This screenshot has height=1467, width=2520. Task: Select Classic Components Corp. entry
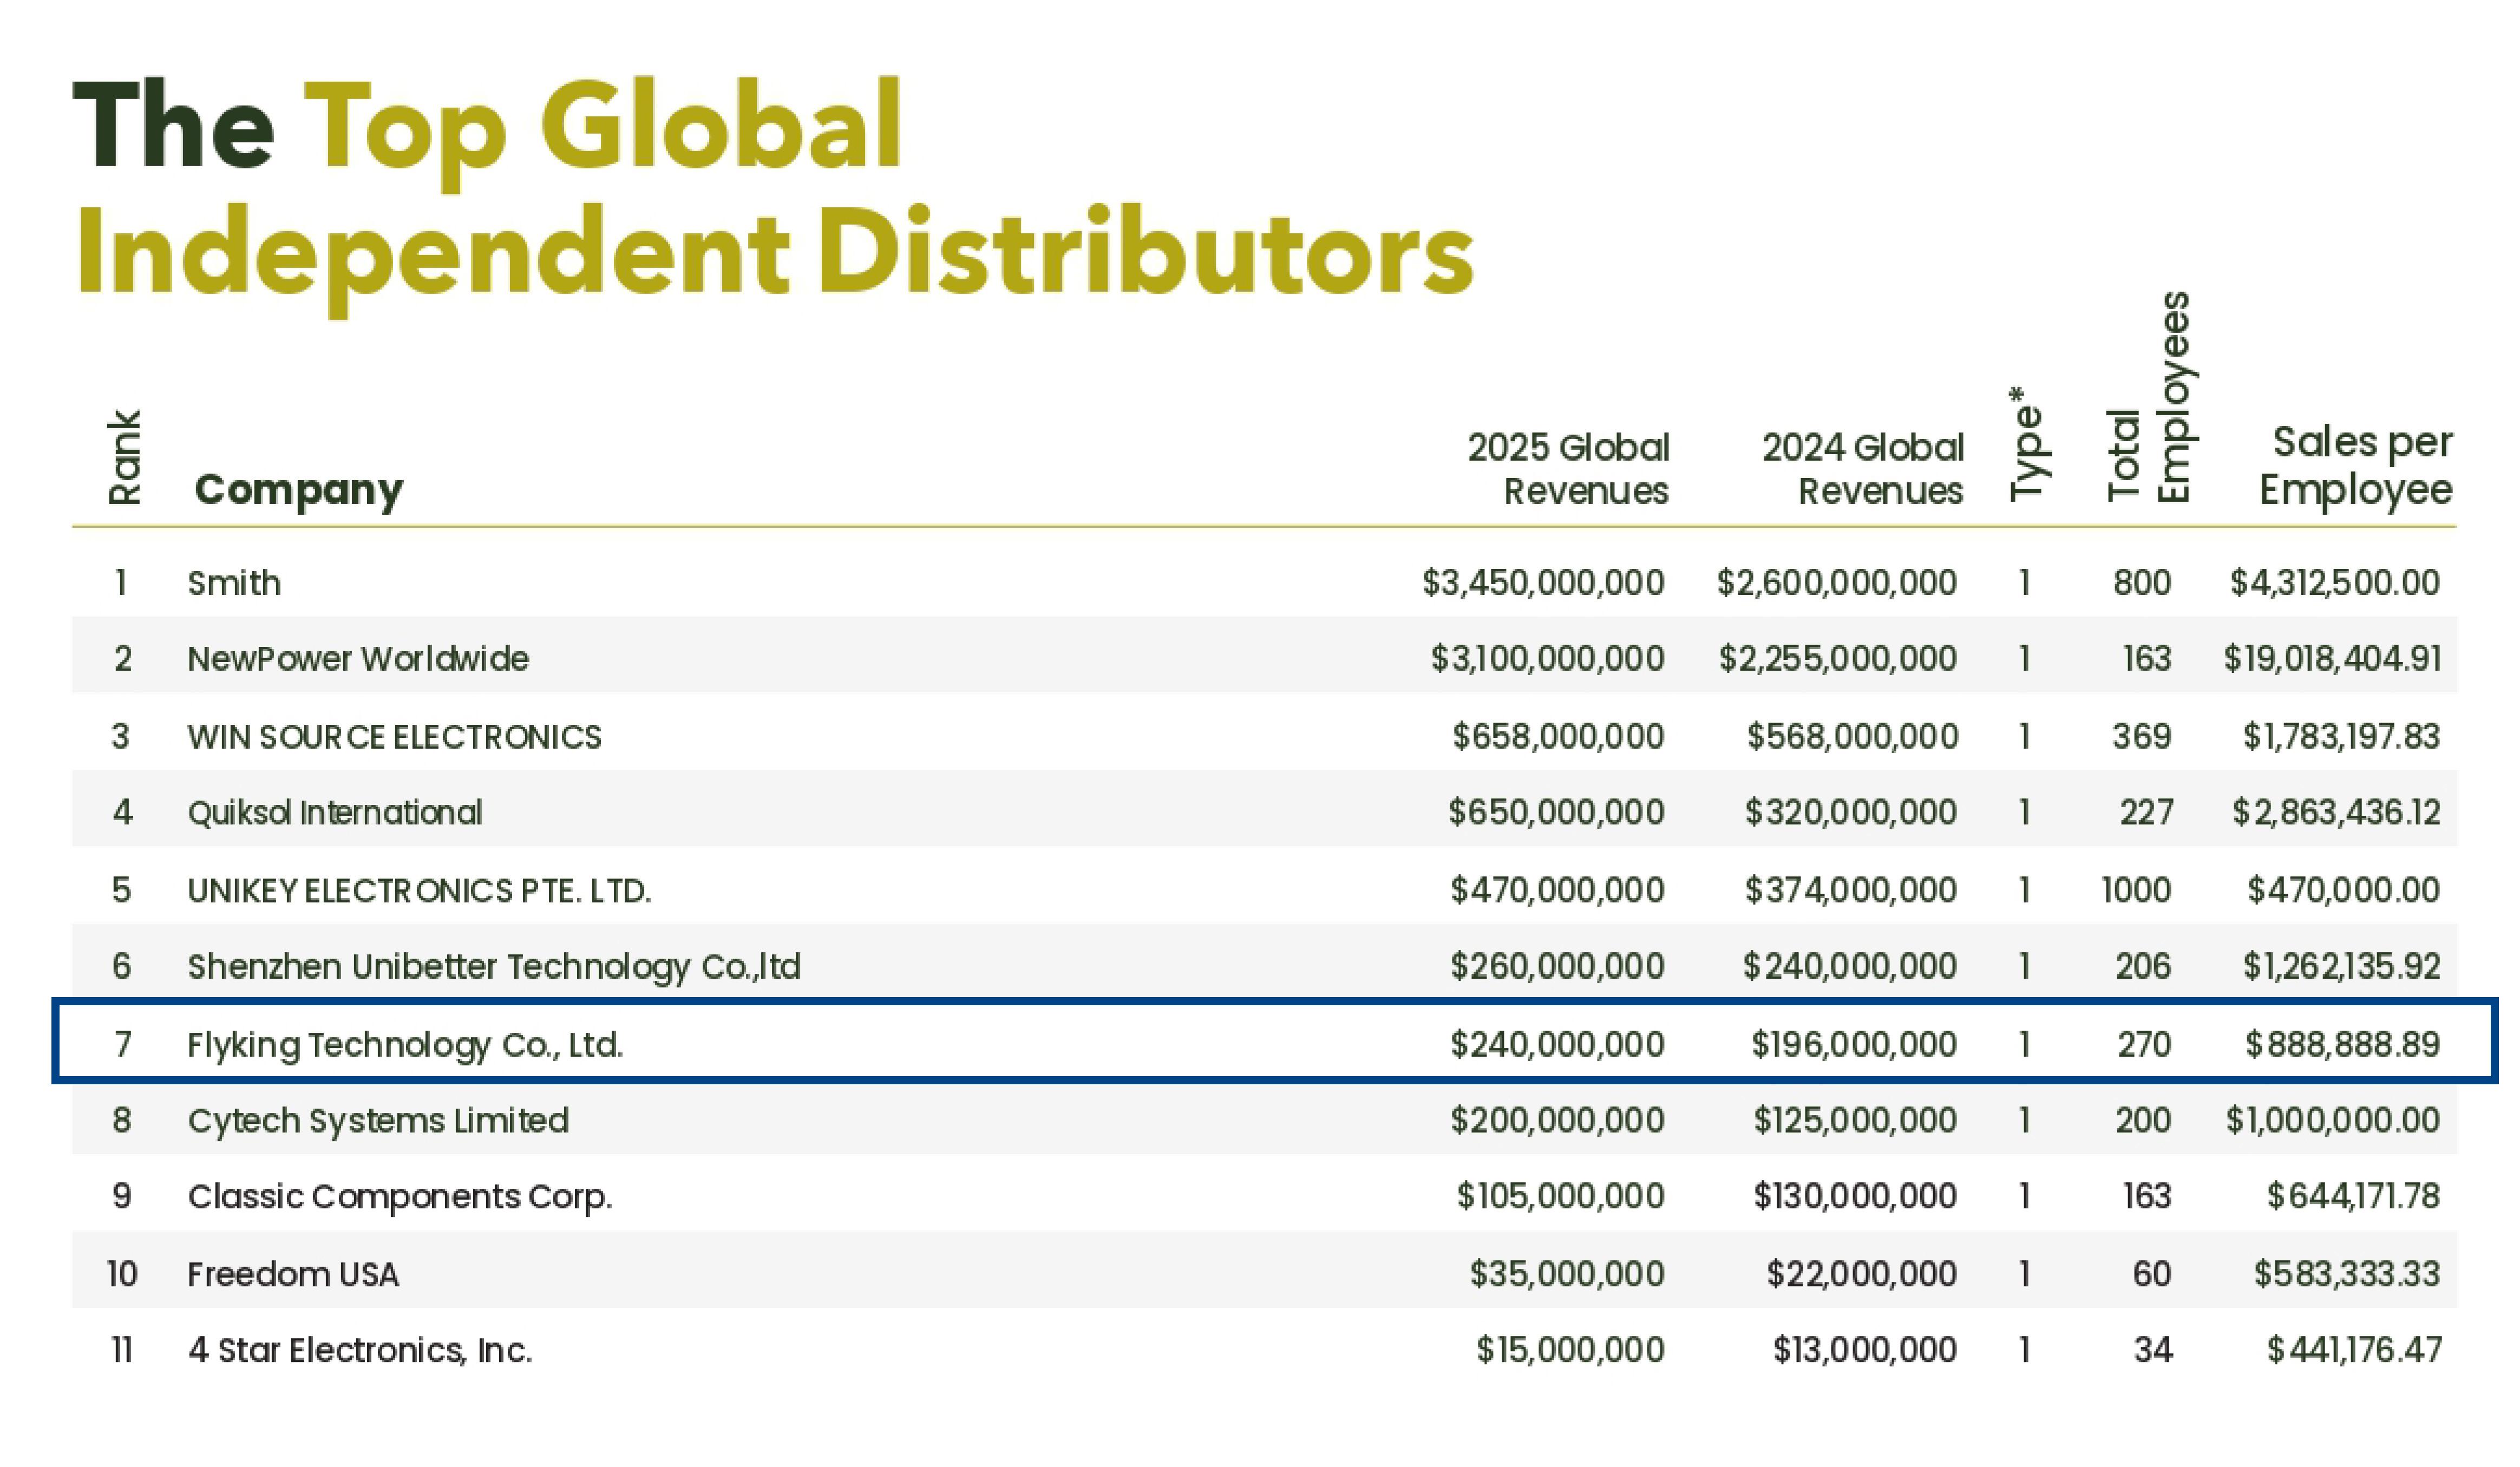pos(400,1198)
